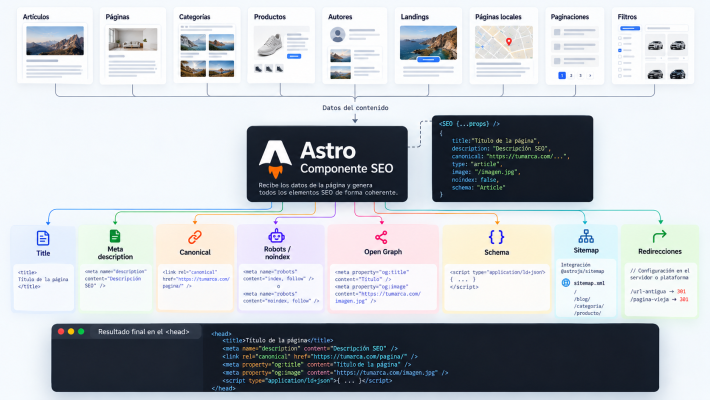
Task: Click the '/url-antigua → 301' redirect line
Action: tap(658, 291)
